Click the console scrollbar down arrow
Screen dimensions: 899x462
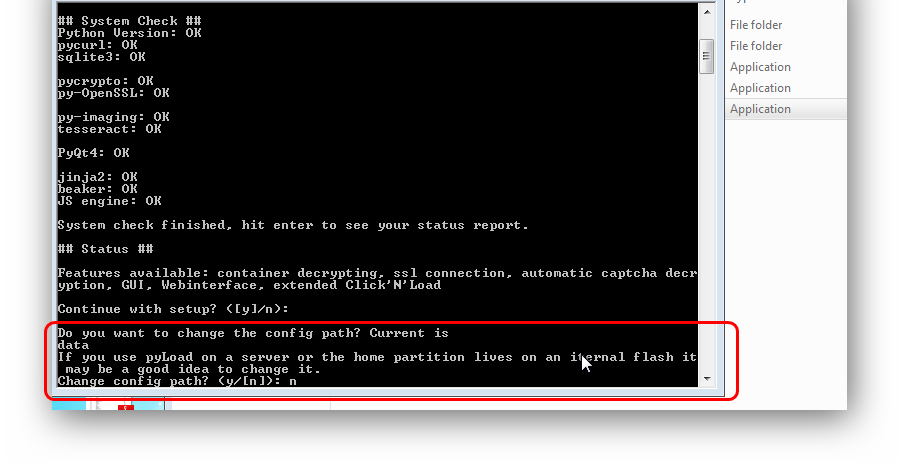tap(706, 379)
